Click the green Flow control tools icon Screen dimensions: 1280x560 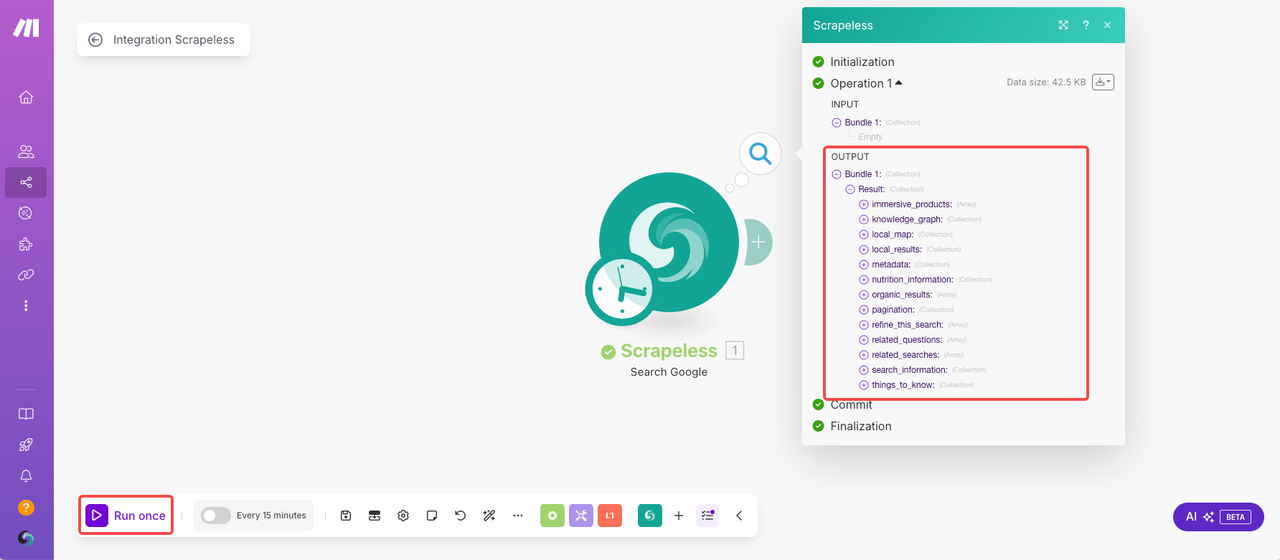pyautogui.click(x=552, y=515)
